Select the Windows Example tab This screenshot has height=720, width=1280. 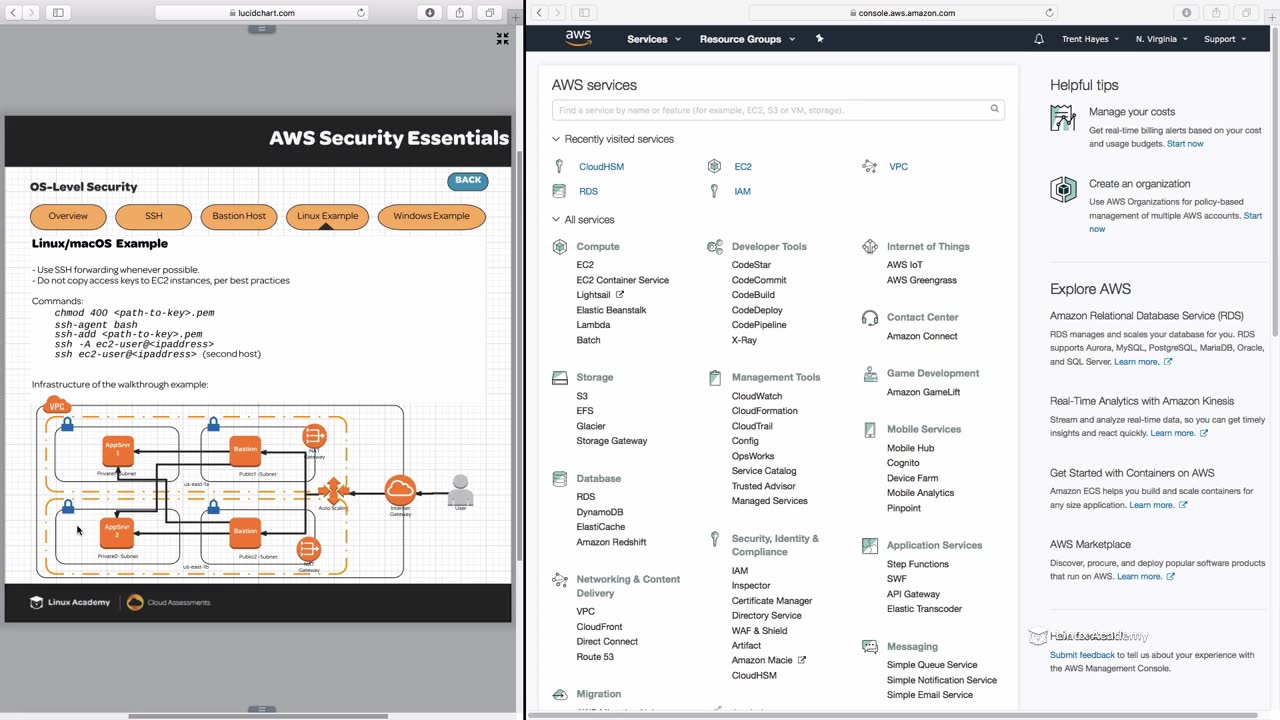click(431, 216)
